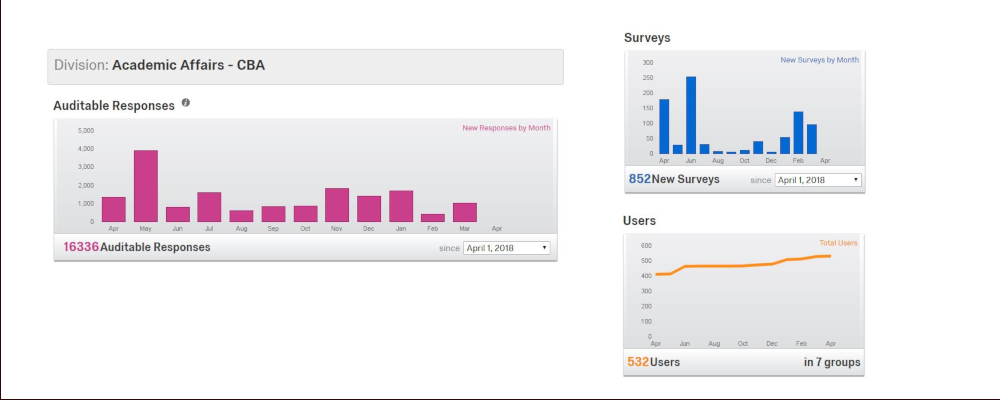
Task: Click the 852 New Surveys total
Action: [x=674, y=179]
